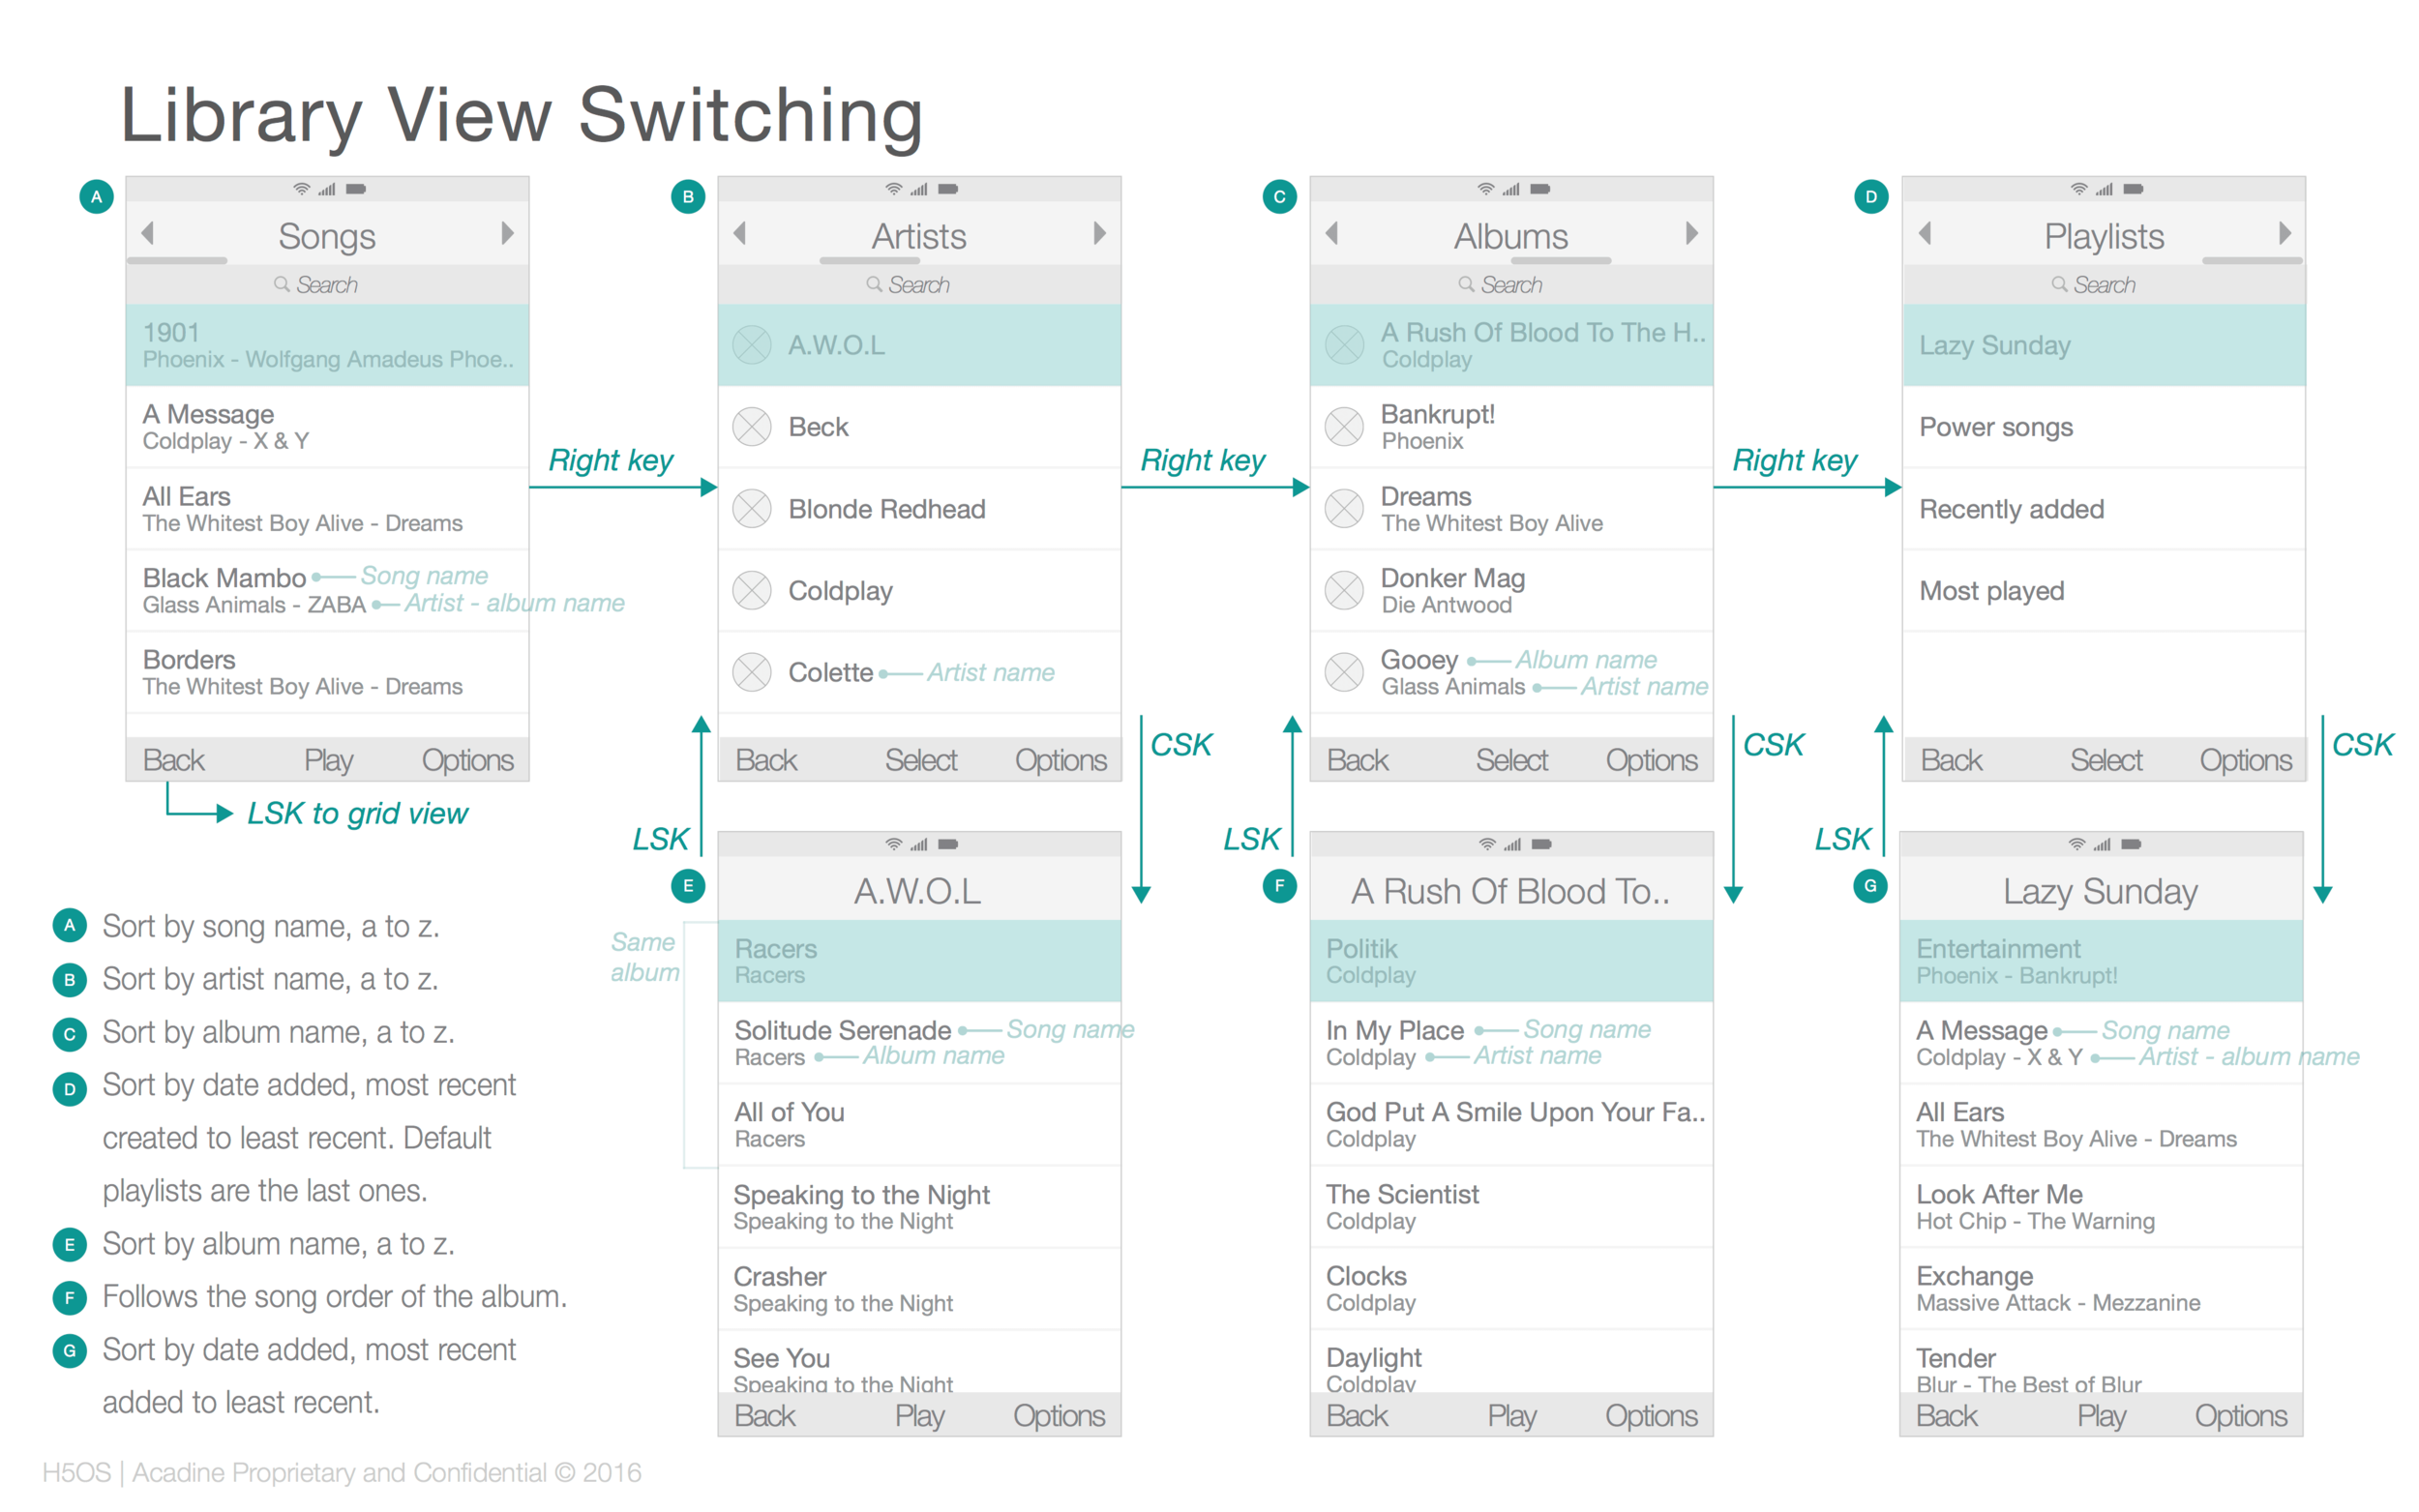Image resolution: width=2419 pixels, height=1512 pixels.
Task: Select 'Borders' in Songs list
Action: [327, 672]
